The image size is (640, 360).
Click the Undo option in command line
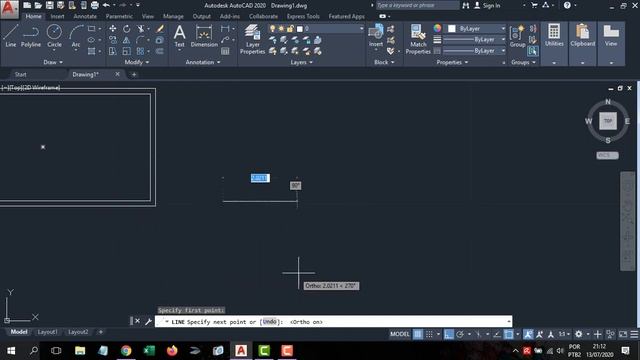(269, 322)
